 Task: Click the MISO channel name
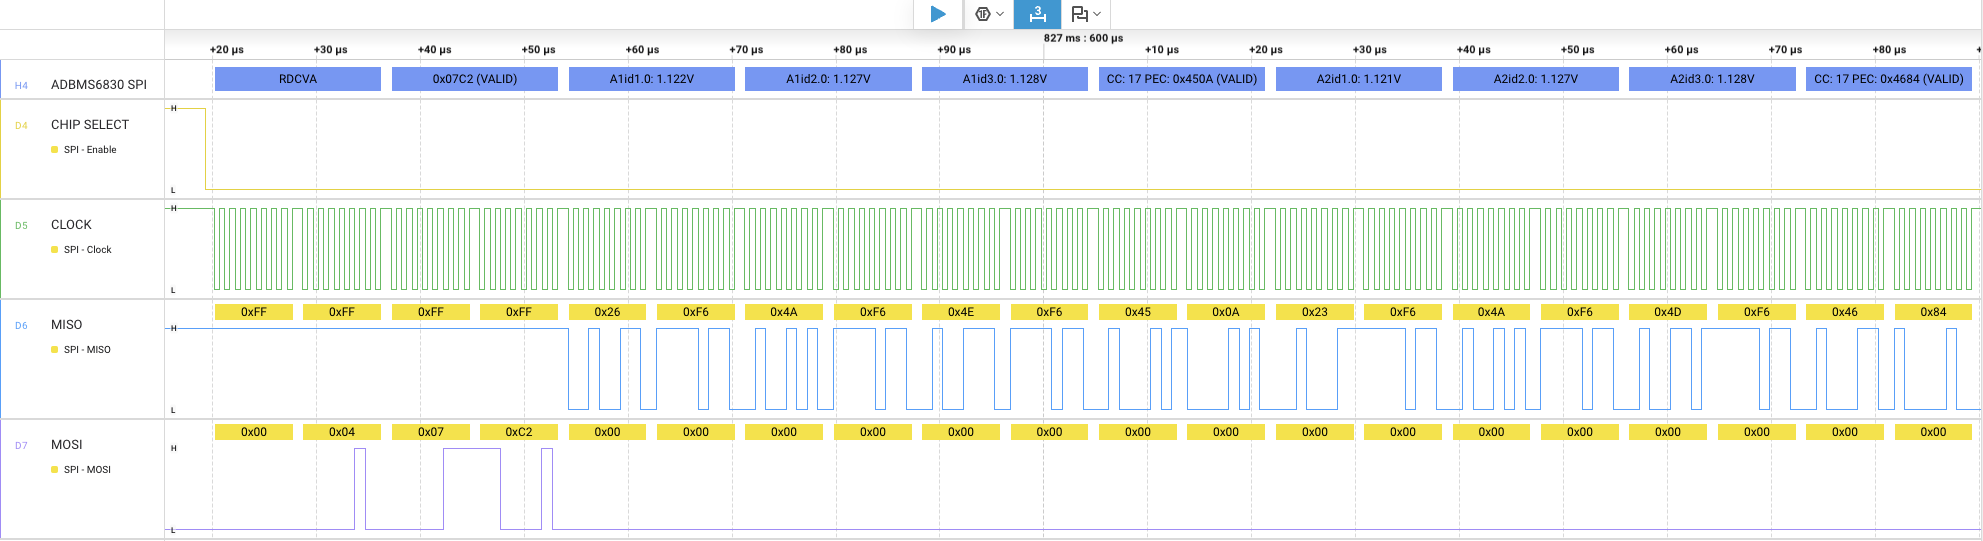coord(67,325)
